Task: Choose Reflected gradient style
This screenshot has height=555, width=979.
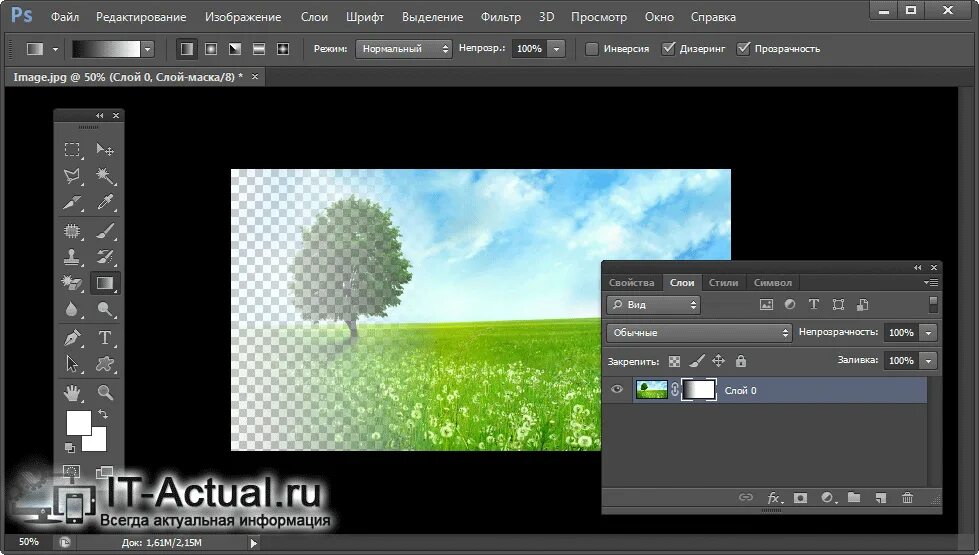Action: tap(258, 49)
